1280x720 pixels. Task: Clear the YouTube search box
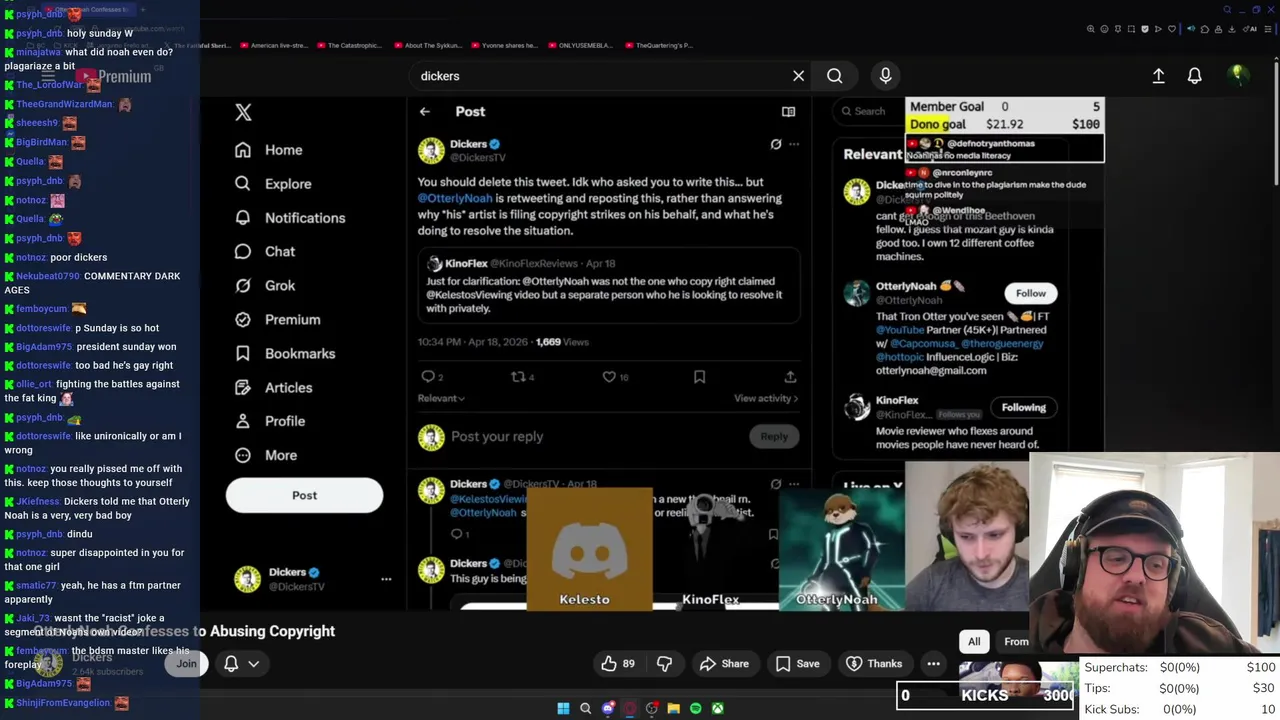tap(798, 76)
